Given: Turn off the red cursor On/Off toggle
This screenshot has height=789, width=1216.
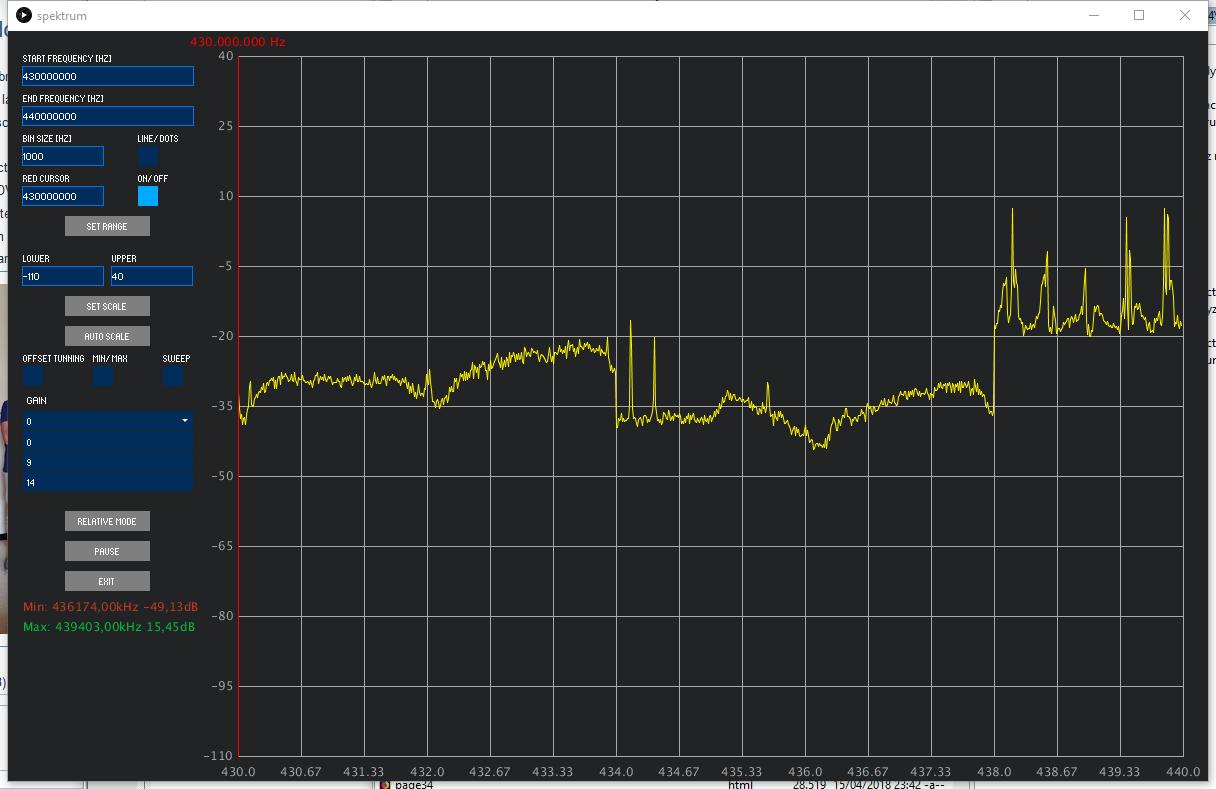Looking at the screenshot, I should 147,196.
